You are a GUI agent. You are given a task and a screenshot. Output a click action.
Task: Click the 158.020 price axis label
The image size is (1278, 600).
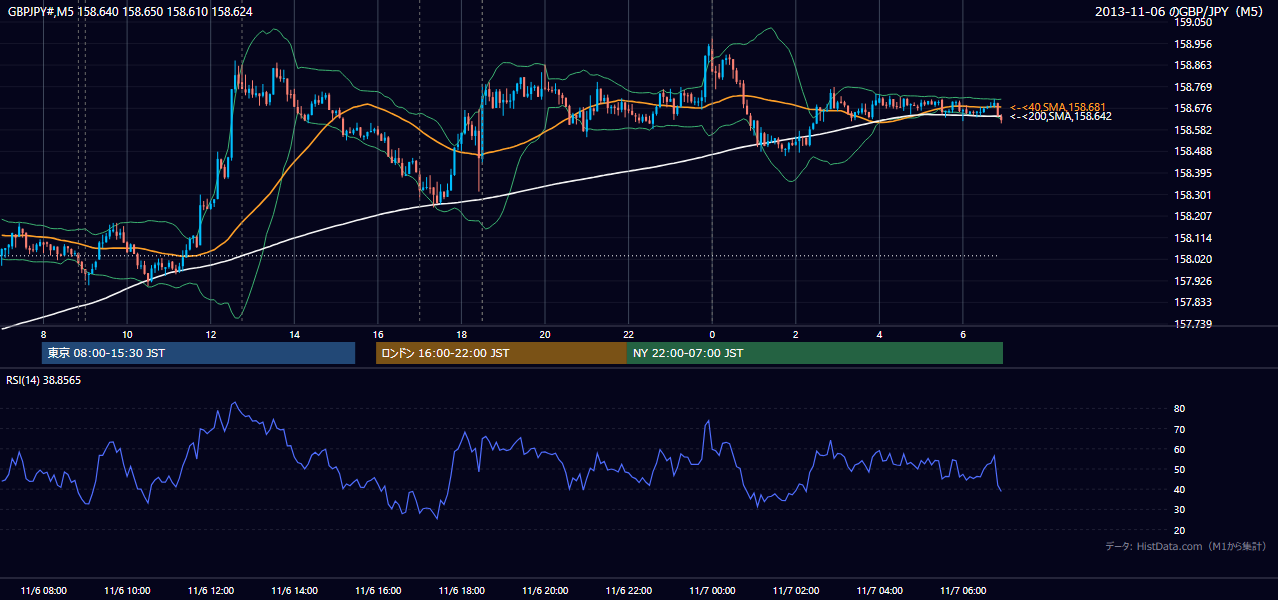coord(1193,259)
